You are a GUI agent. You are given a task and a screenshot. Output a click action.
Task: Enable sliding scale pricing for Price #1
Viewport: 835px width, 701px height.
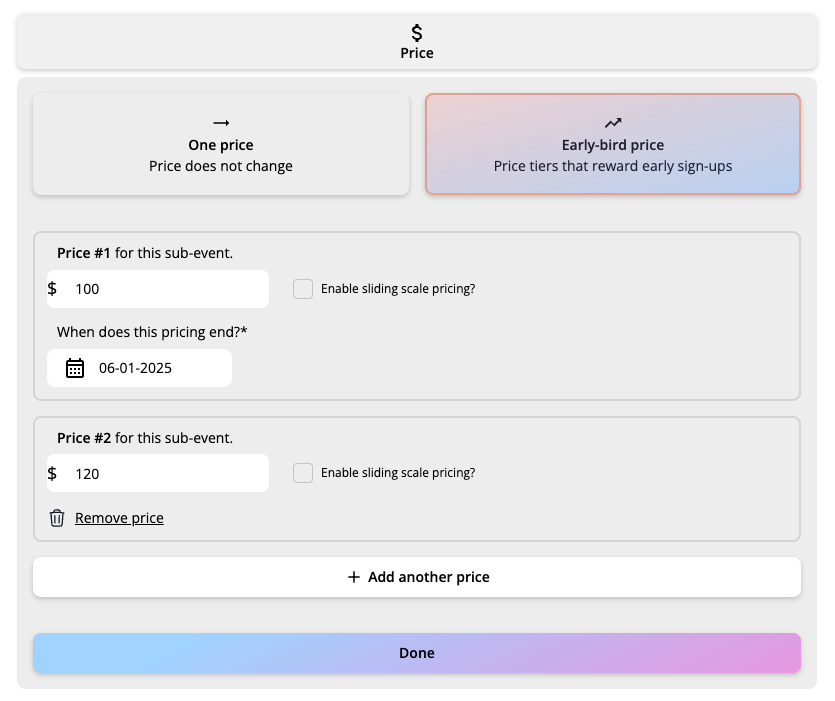coord(303,289)
